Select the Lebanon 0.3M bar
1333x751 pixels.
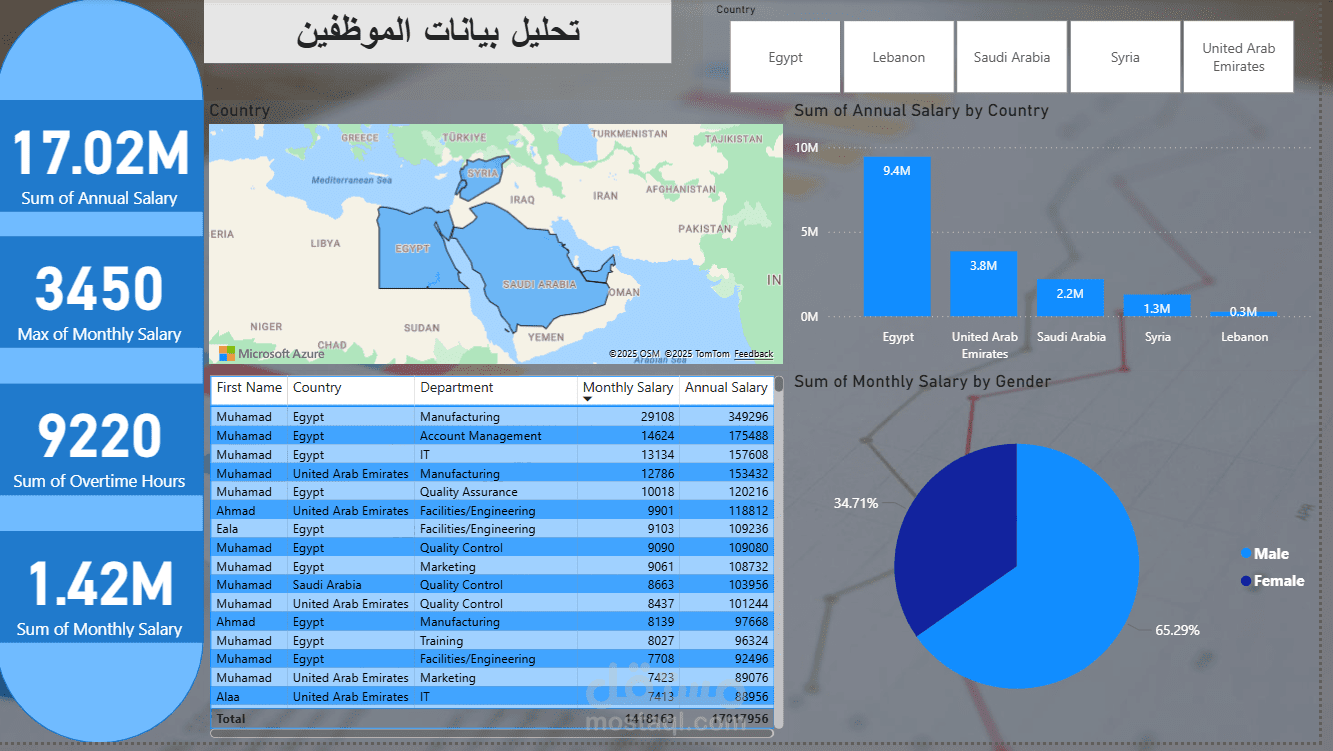(x=1244, y=314)
